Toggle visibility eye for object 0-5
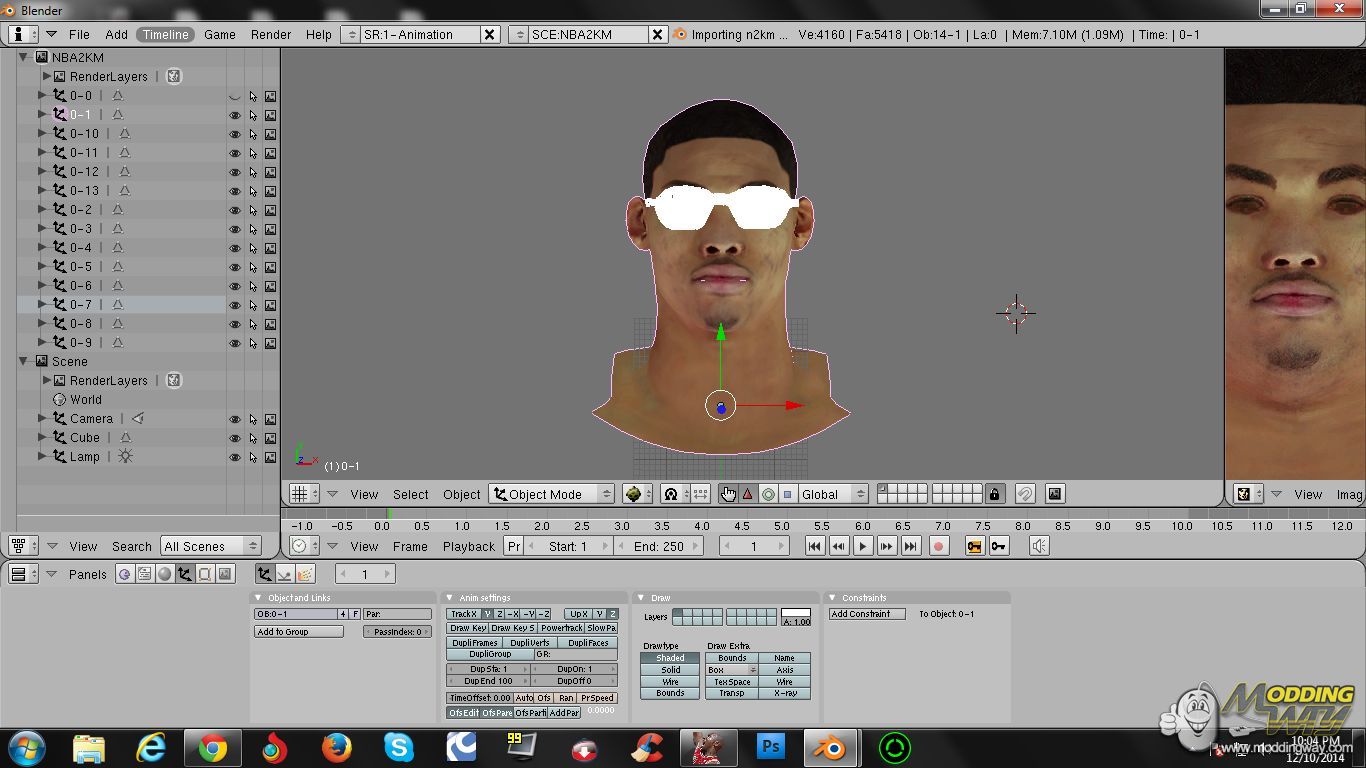 (235, 267)
